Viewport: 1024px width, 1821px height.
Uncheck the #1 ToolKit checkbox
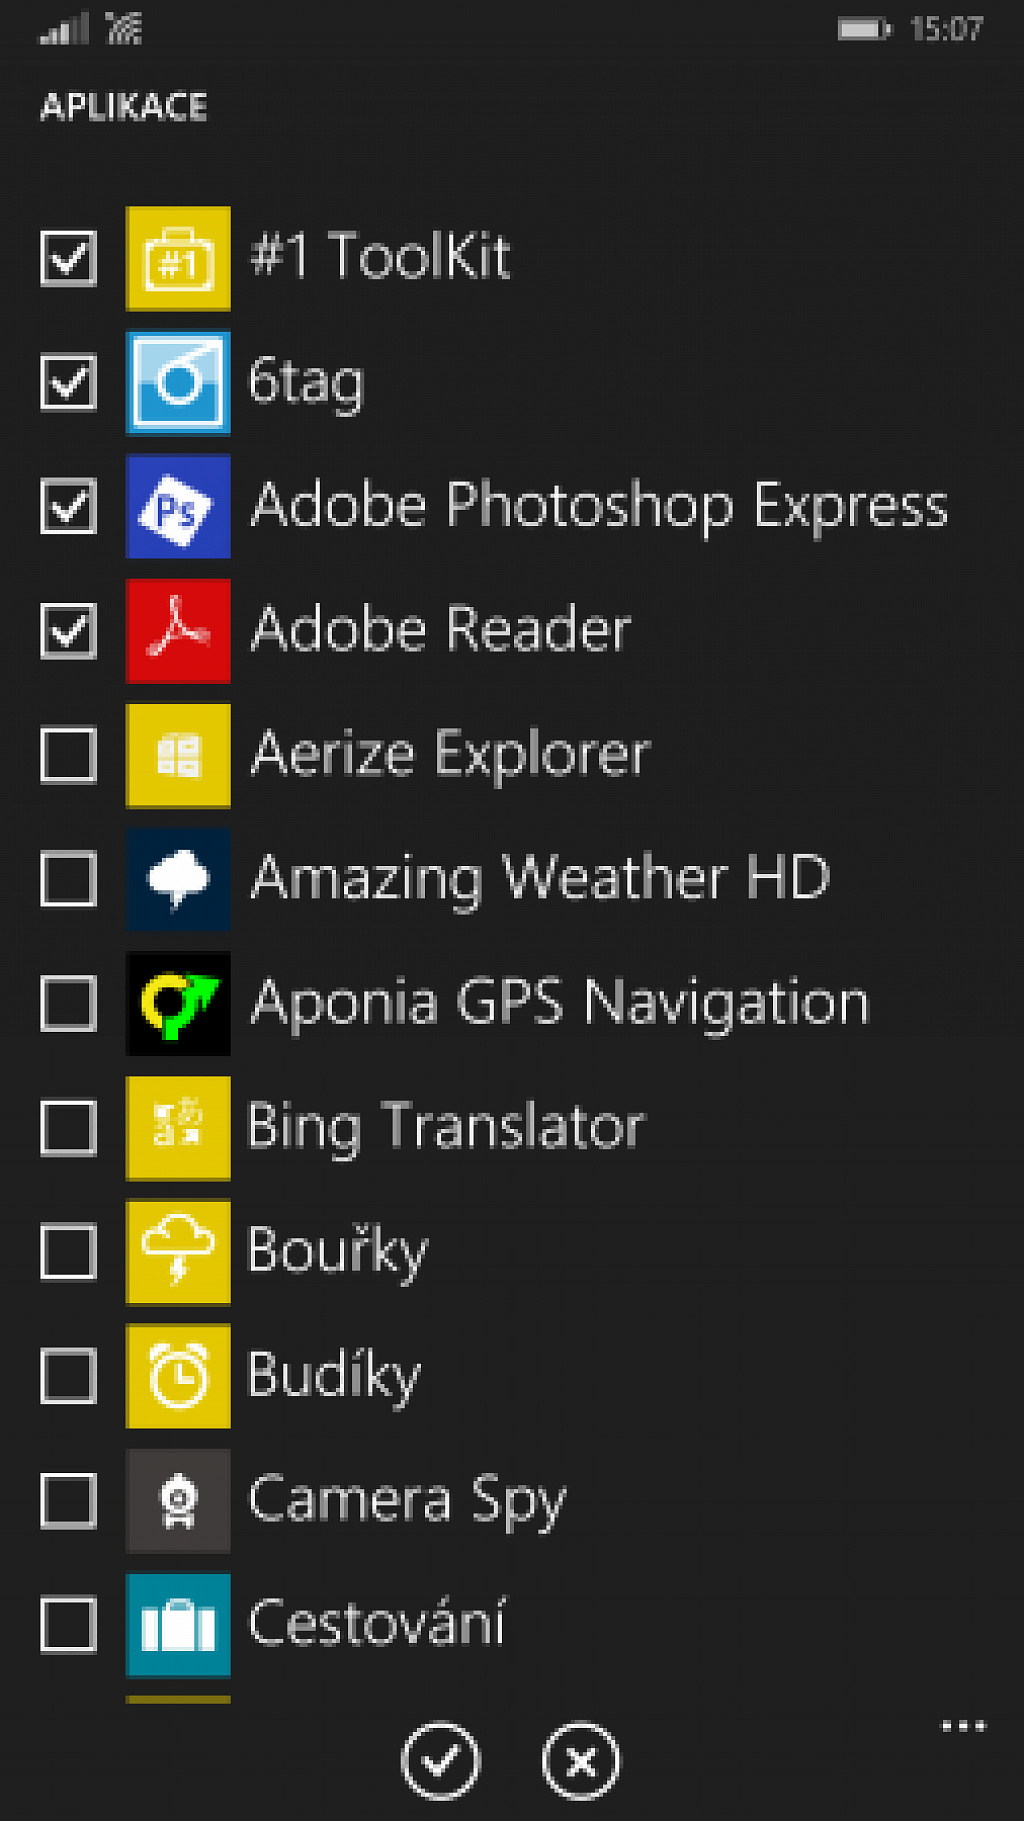pyautogui.click(x=68, y=259)
